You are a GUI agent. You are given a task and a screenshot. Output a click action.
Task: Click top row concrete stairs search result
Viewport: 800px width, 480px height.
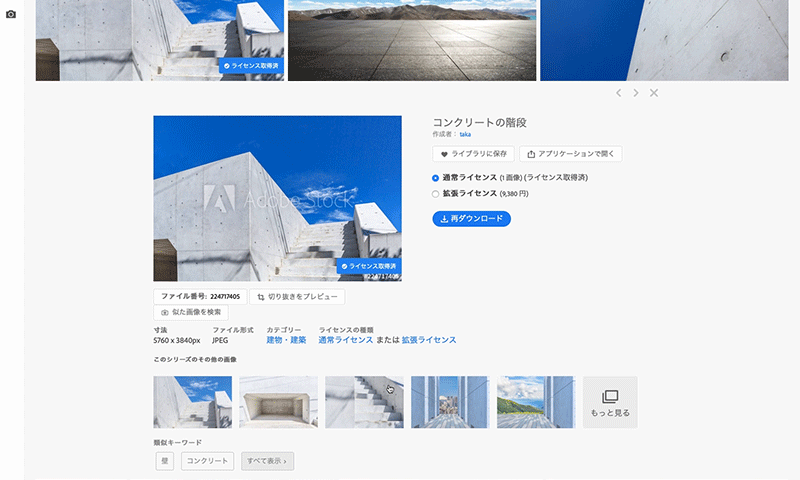(x=160, y=40)
